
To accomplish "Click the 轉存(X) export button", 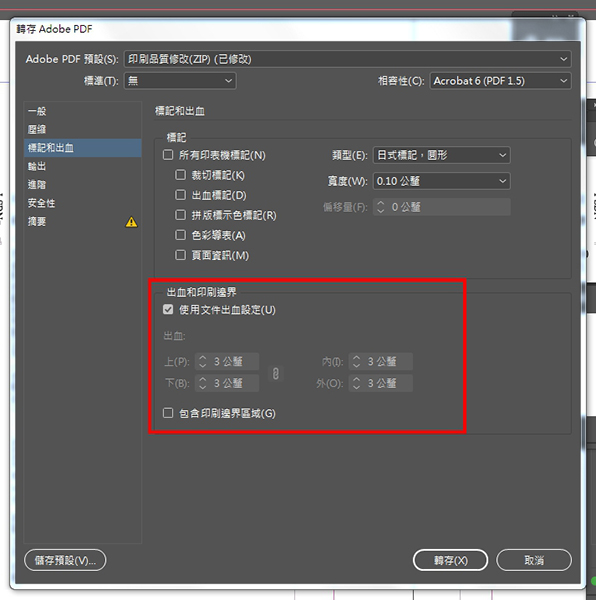I will coord(450,560).
